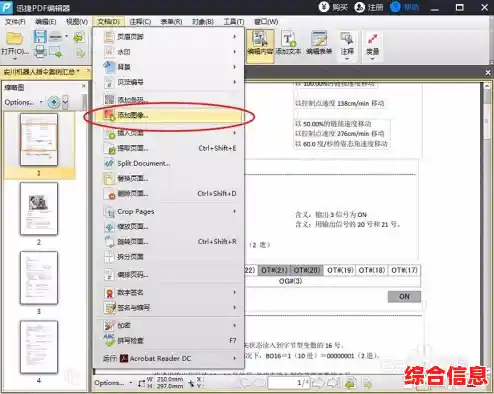Select the 编辑内容 edit content tool

(x=260, y=46)
